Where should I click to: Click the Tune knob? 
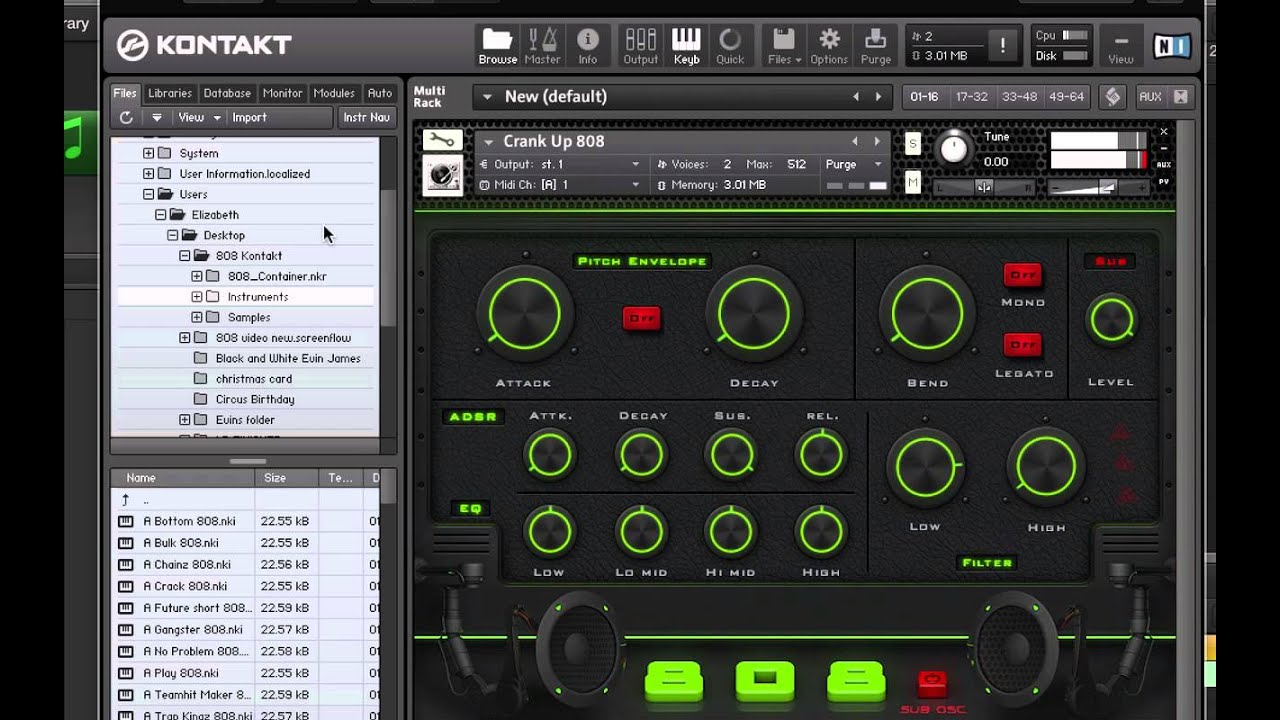tap(954, 149)
